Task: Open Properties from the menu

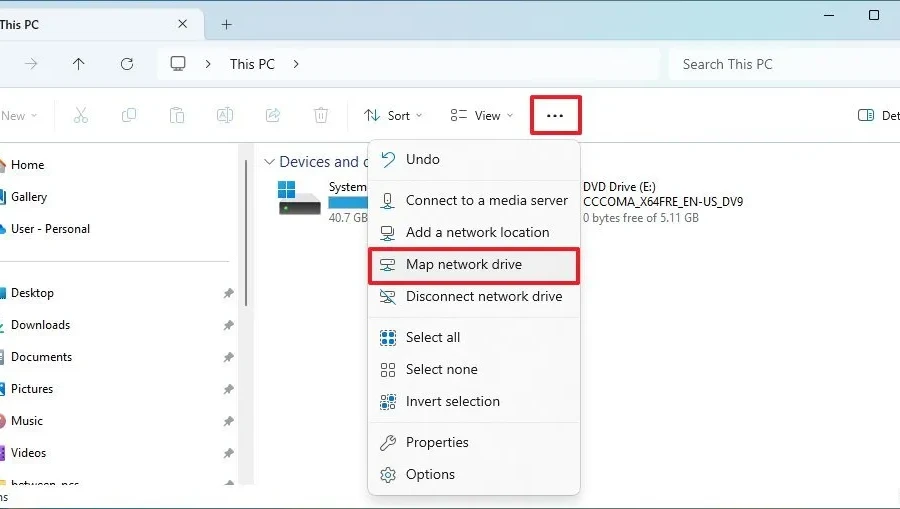Action: (x=474, y=442)
